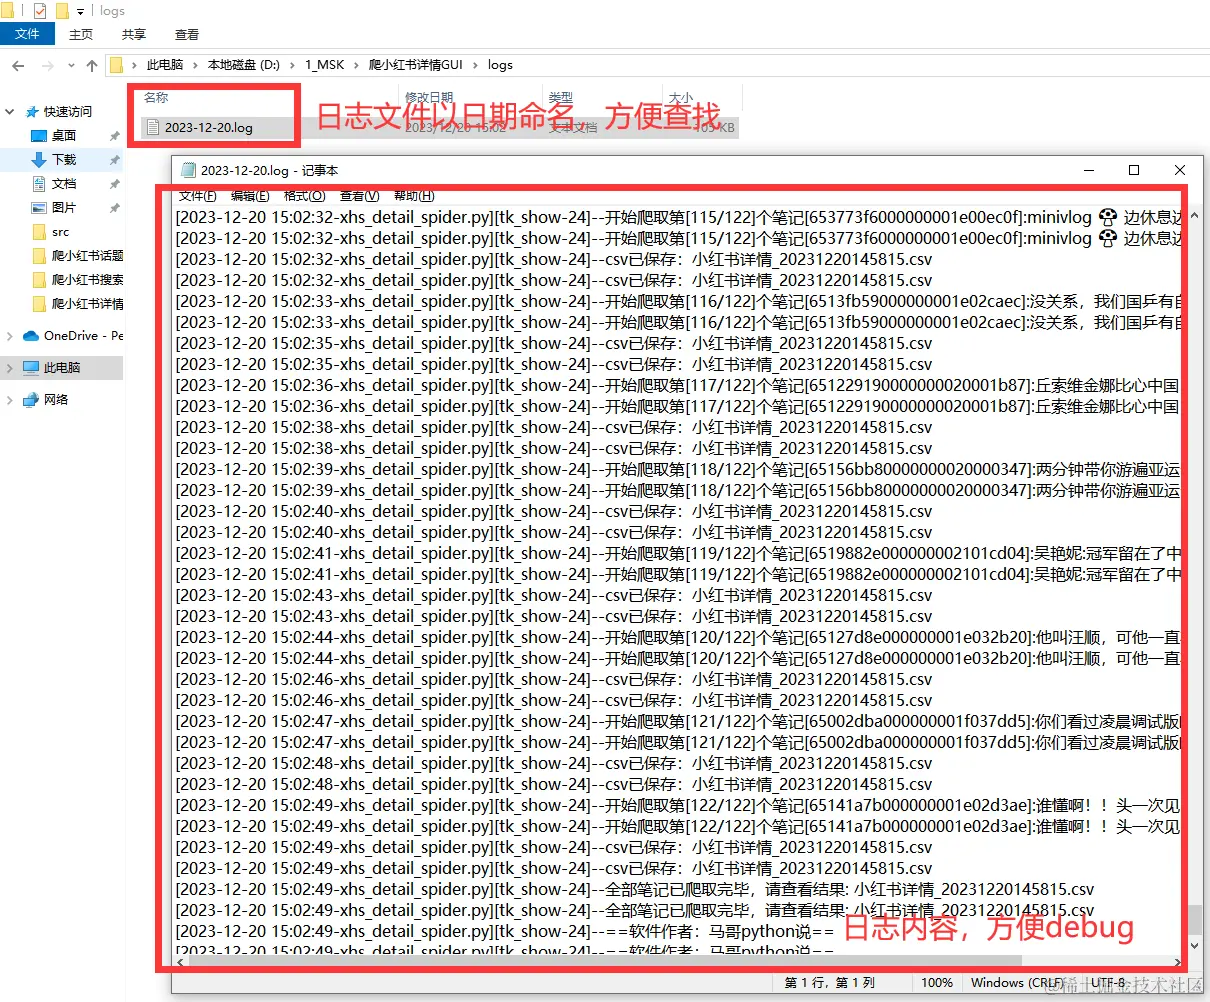The width and height of the screenshot is (1210, 1002).
Task: Maximize the Notepad window
Action: 1134,170
